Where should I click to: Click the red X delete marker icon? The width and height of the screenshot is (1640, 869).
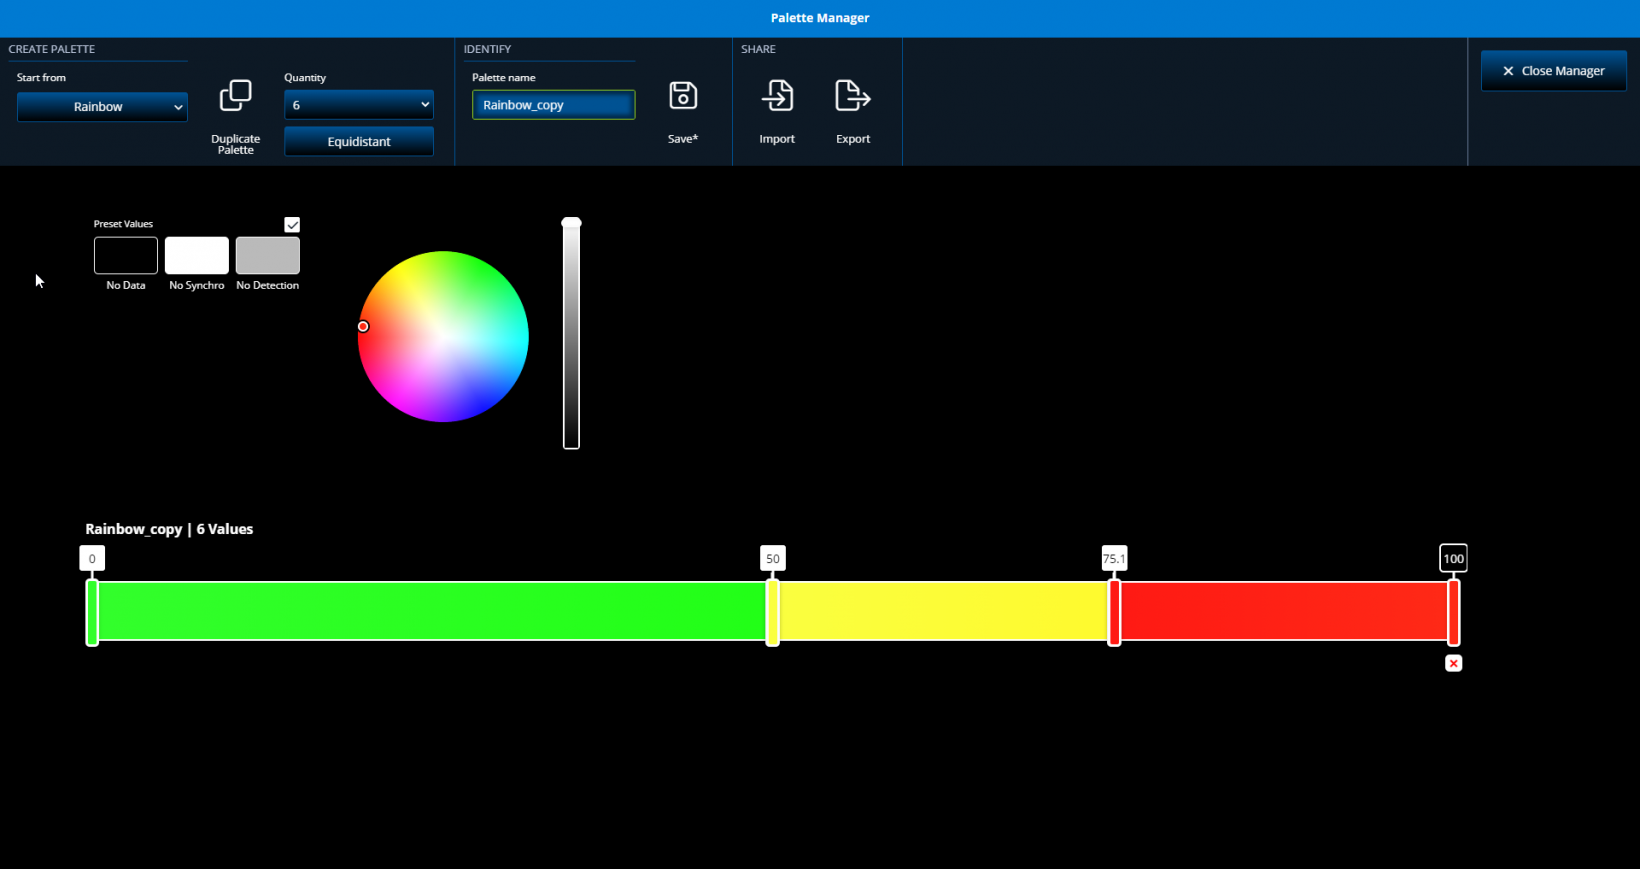1453,663
